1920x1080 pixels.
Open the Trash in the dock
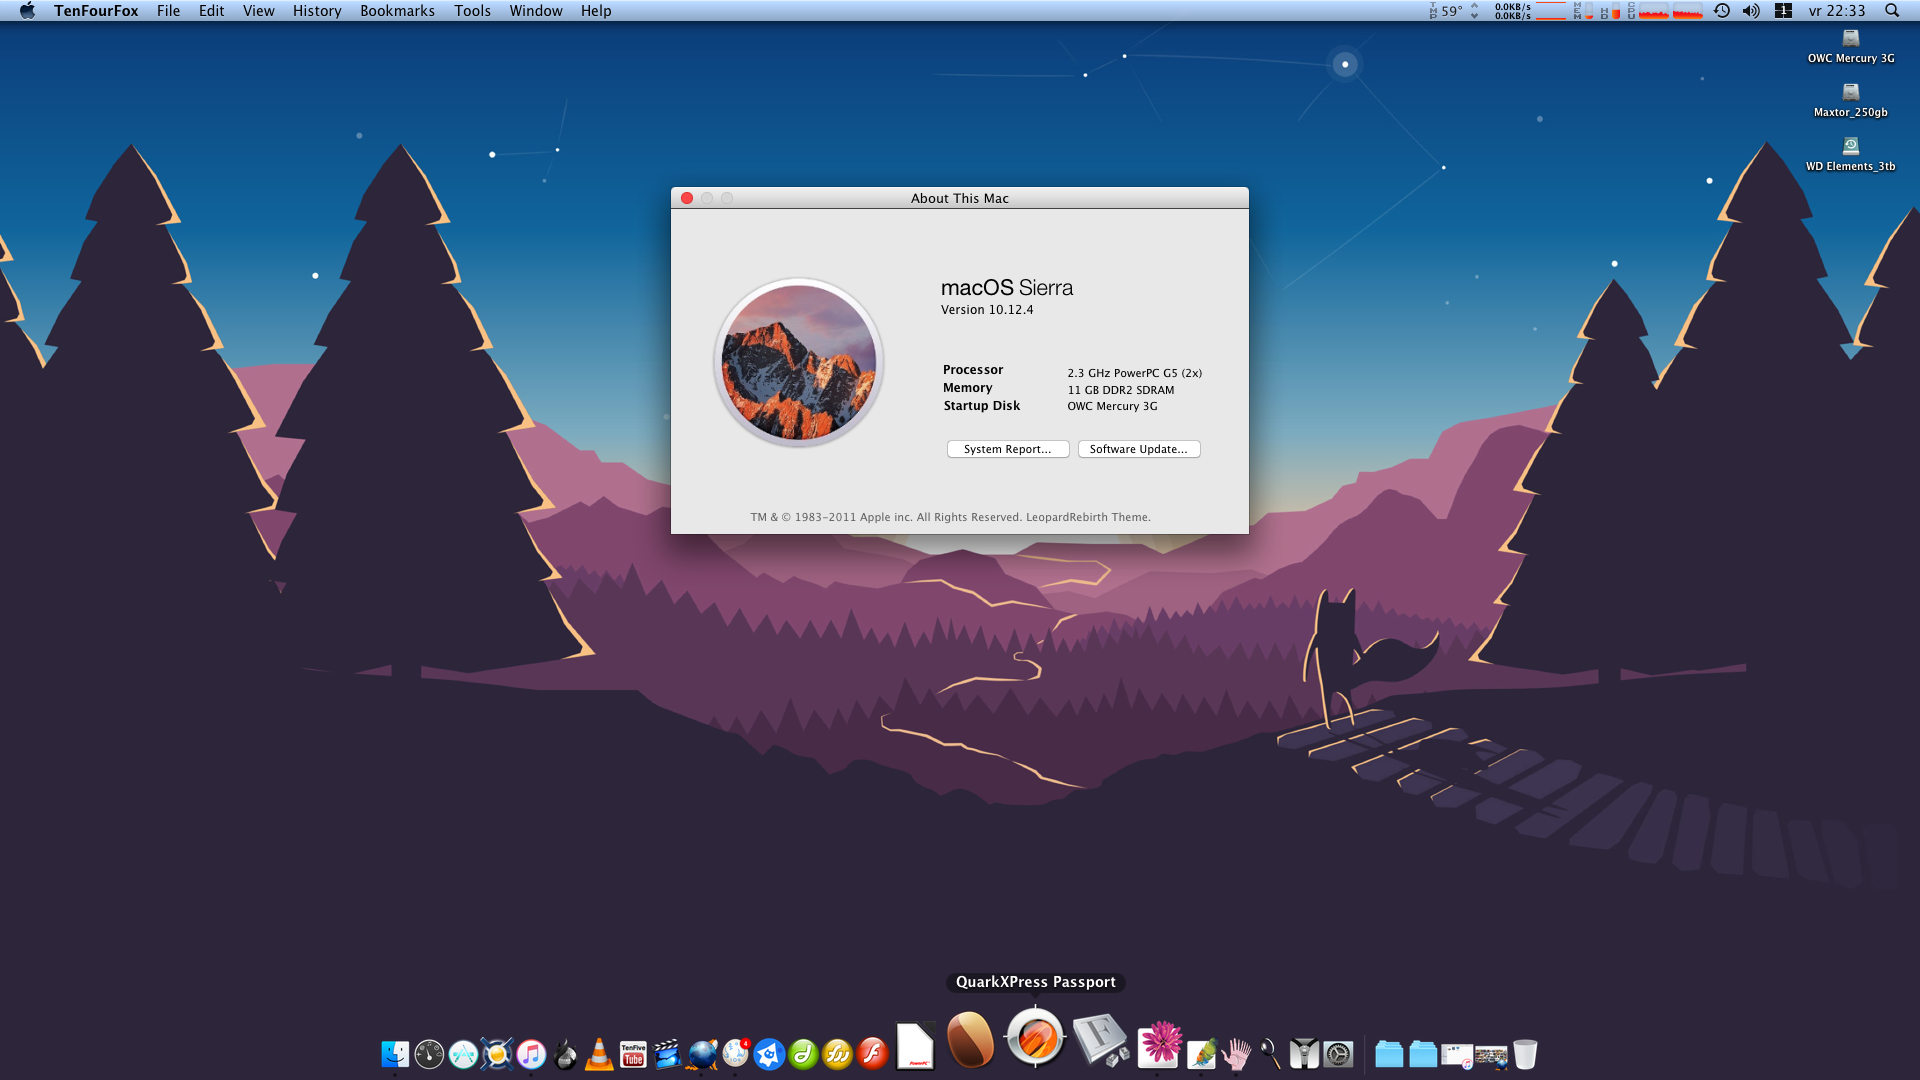pyautogui.click(x=1525, y=1054)
